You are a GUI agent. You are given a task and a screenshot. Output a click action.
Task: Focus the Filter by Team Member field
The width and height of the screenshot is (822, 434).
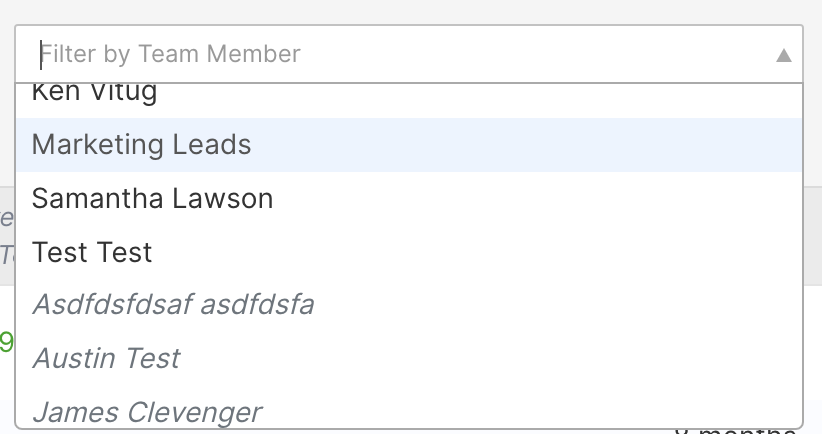tap(409, 54)
